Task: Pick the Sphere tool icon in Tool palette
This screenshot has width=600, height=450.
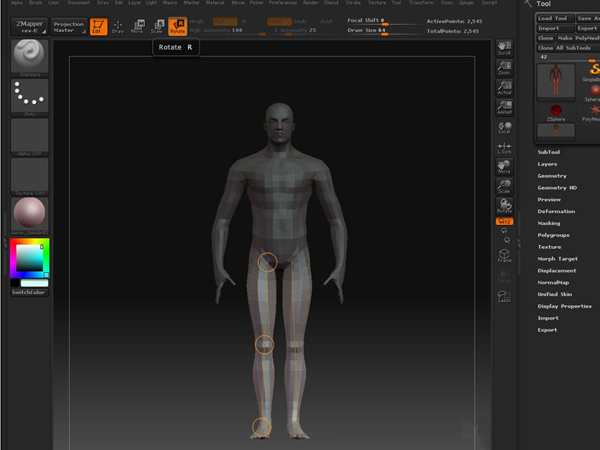Action: 593,93
